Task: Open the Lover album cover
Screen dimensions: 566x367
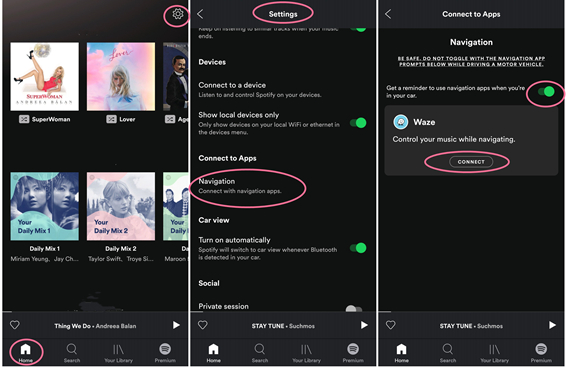Action: pos(121,77)
